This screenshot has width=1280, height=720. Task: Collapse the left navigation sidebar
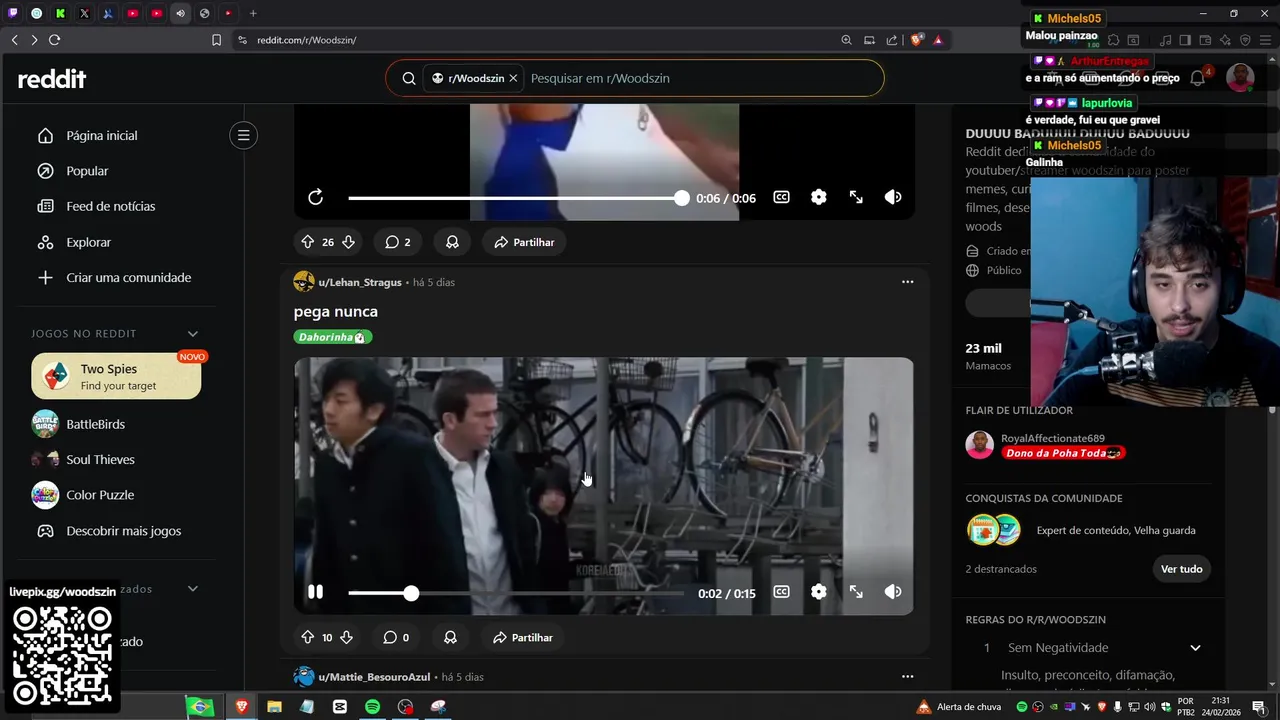tap(243, 135)
